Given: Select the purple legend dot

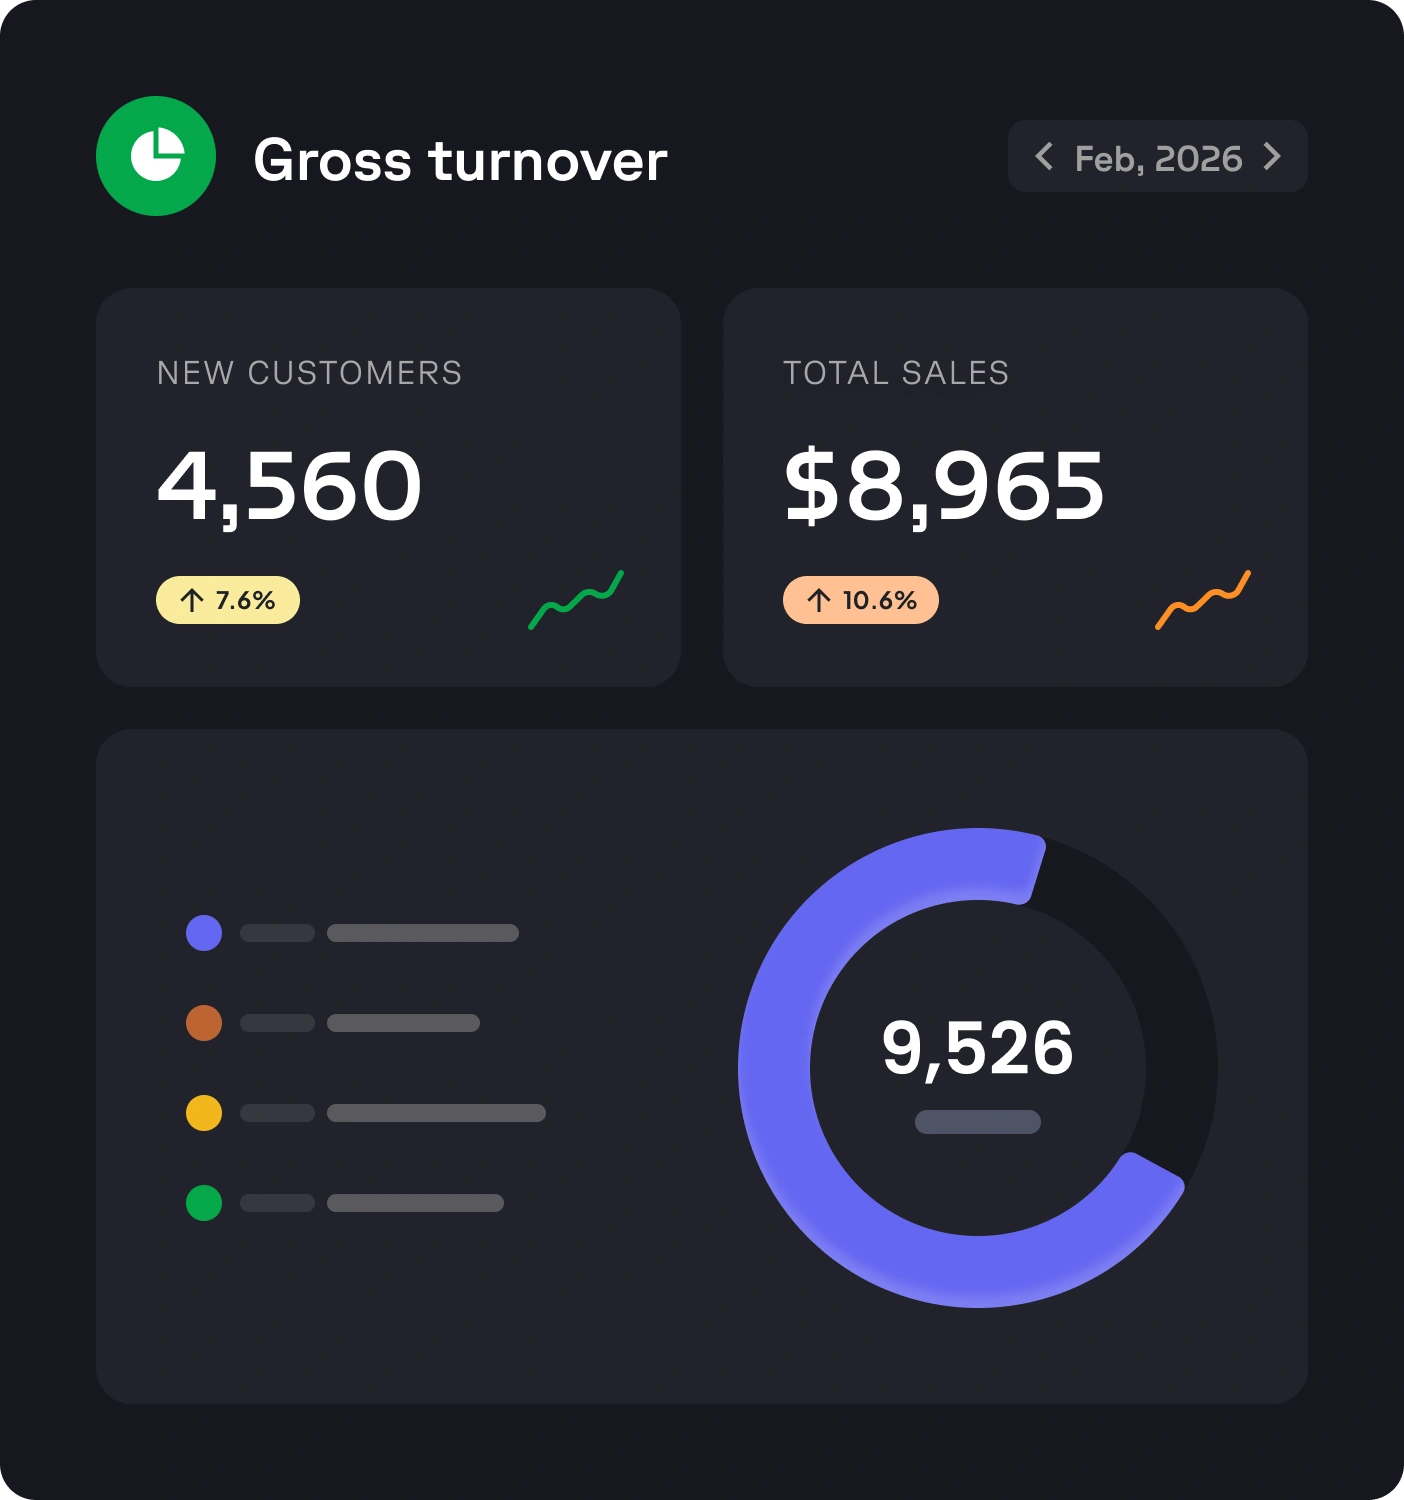Looking at the screenshot, I should click(x=204, y=933).
